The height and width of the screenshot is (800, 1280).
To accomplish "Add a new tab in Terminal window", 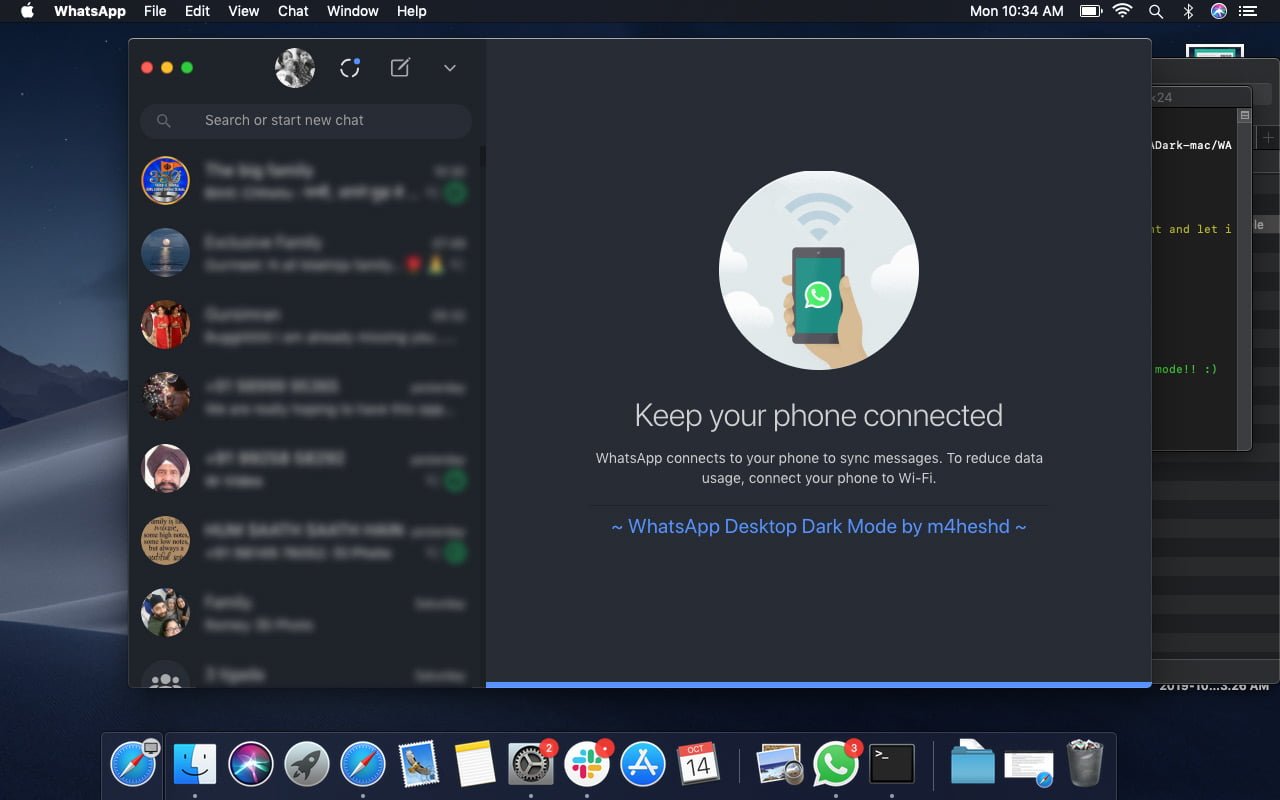I will [x=1268, y=138].
